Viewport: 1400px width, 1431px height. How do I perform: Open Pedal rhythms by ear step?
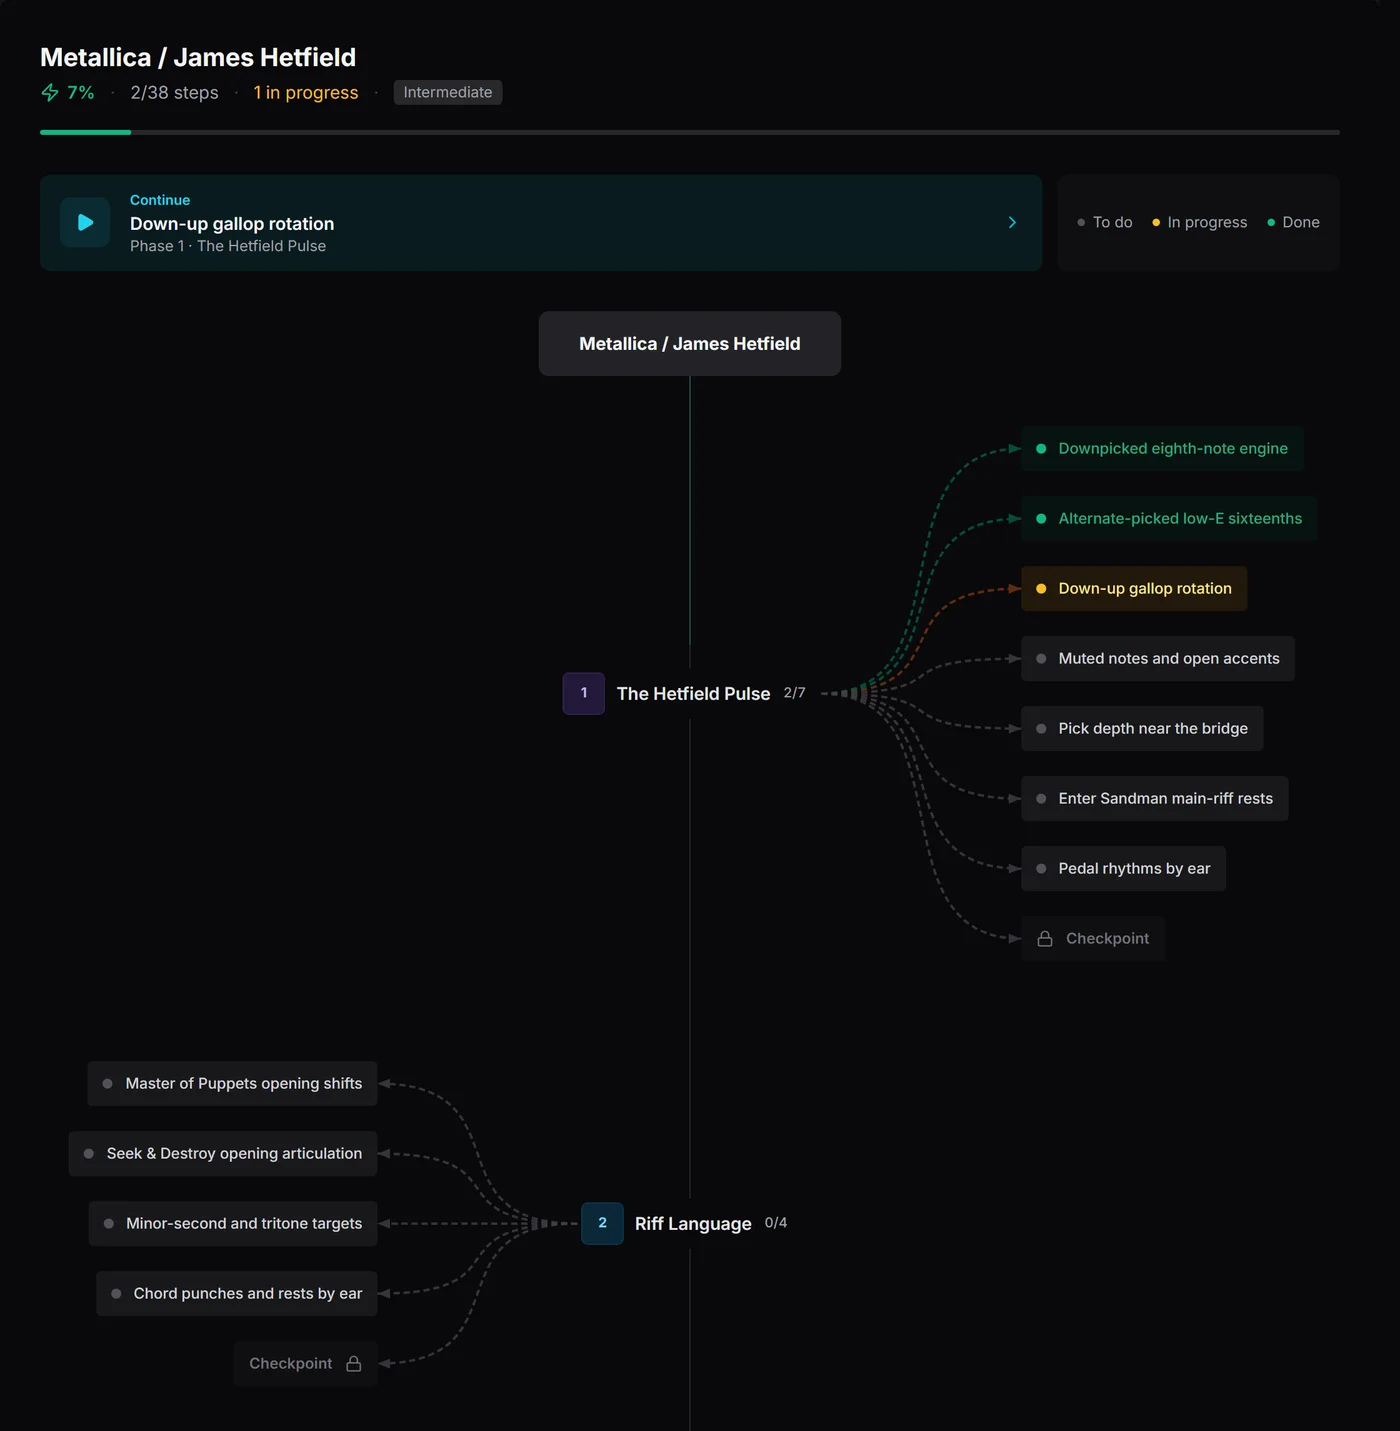(x=1123, y=868)
